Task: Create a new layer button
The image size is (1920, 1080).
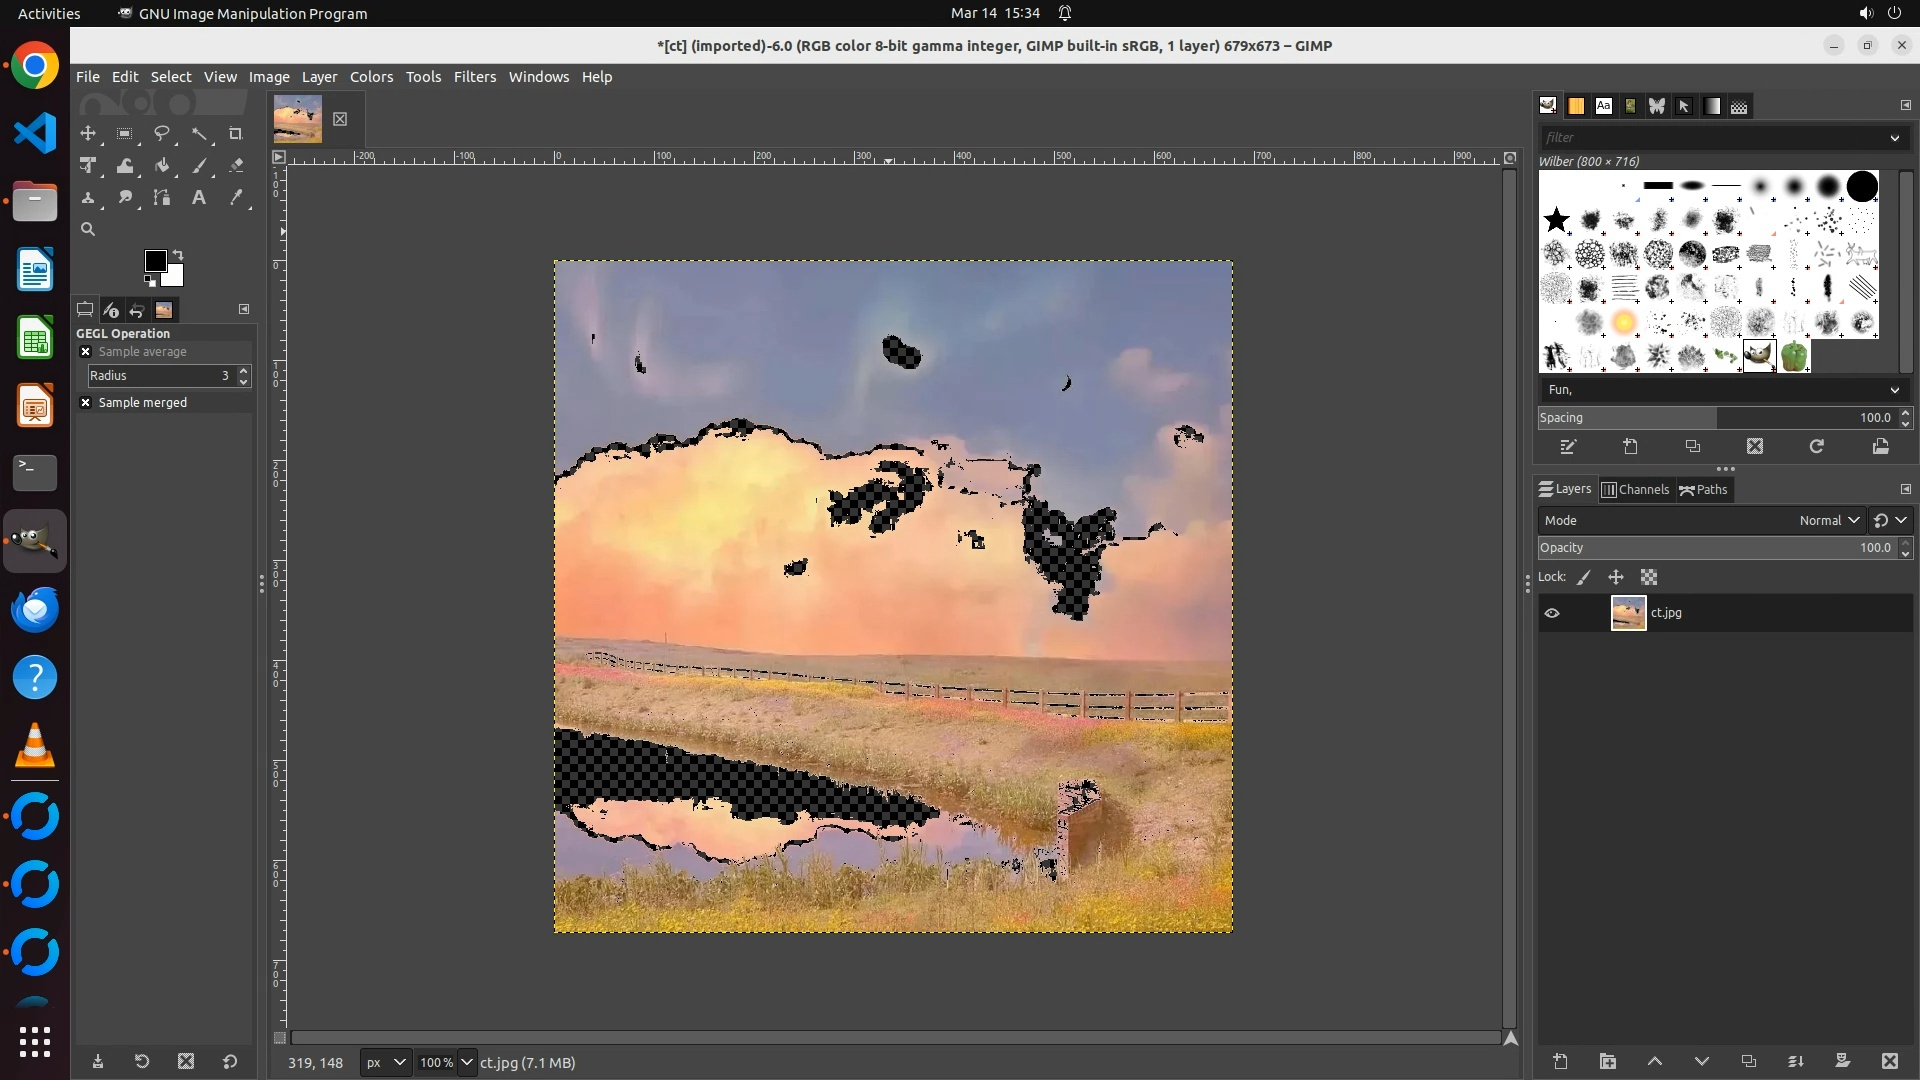Action: (x=1560, y=1062)
